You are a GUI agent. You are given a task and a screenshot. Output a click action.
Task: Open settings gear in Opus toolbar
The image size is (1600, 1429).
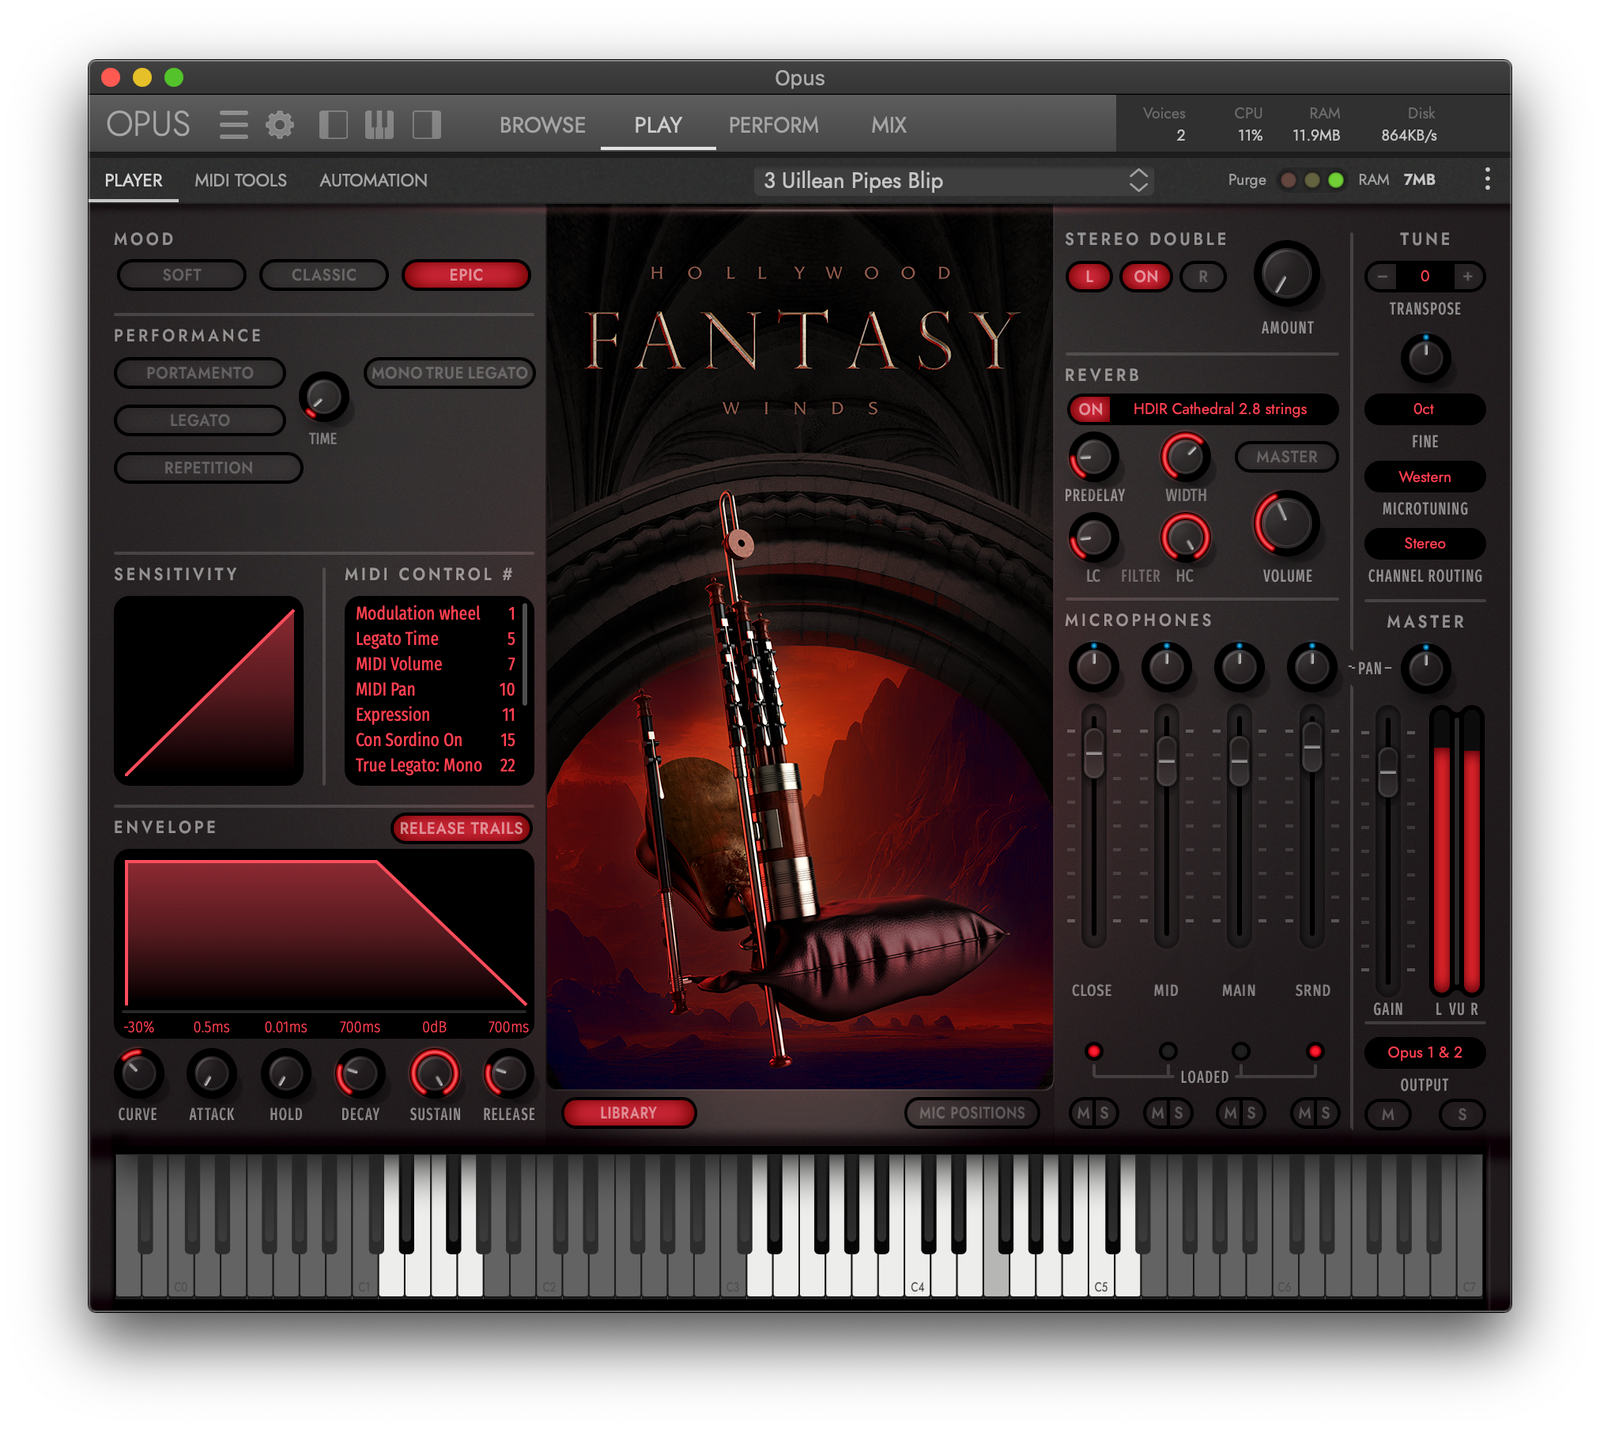[280, 125]
